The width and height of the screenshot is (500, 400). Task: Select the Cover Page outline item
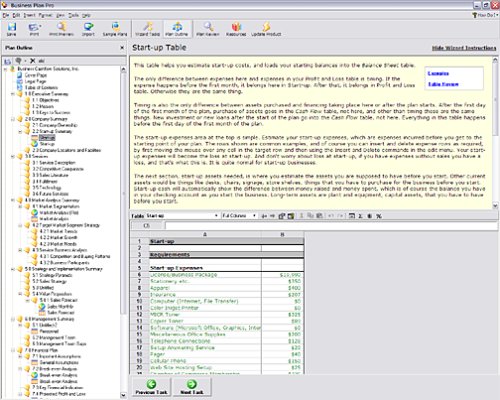coord(36,75)
